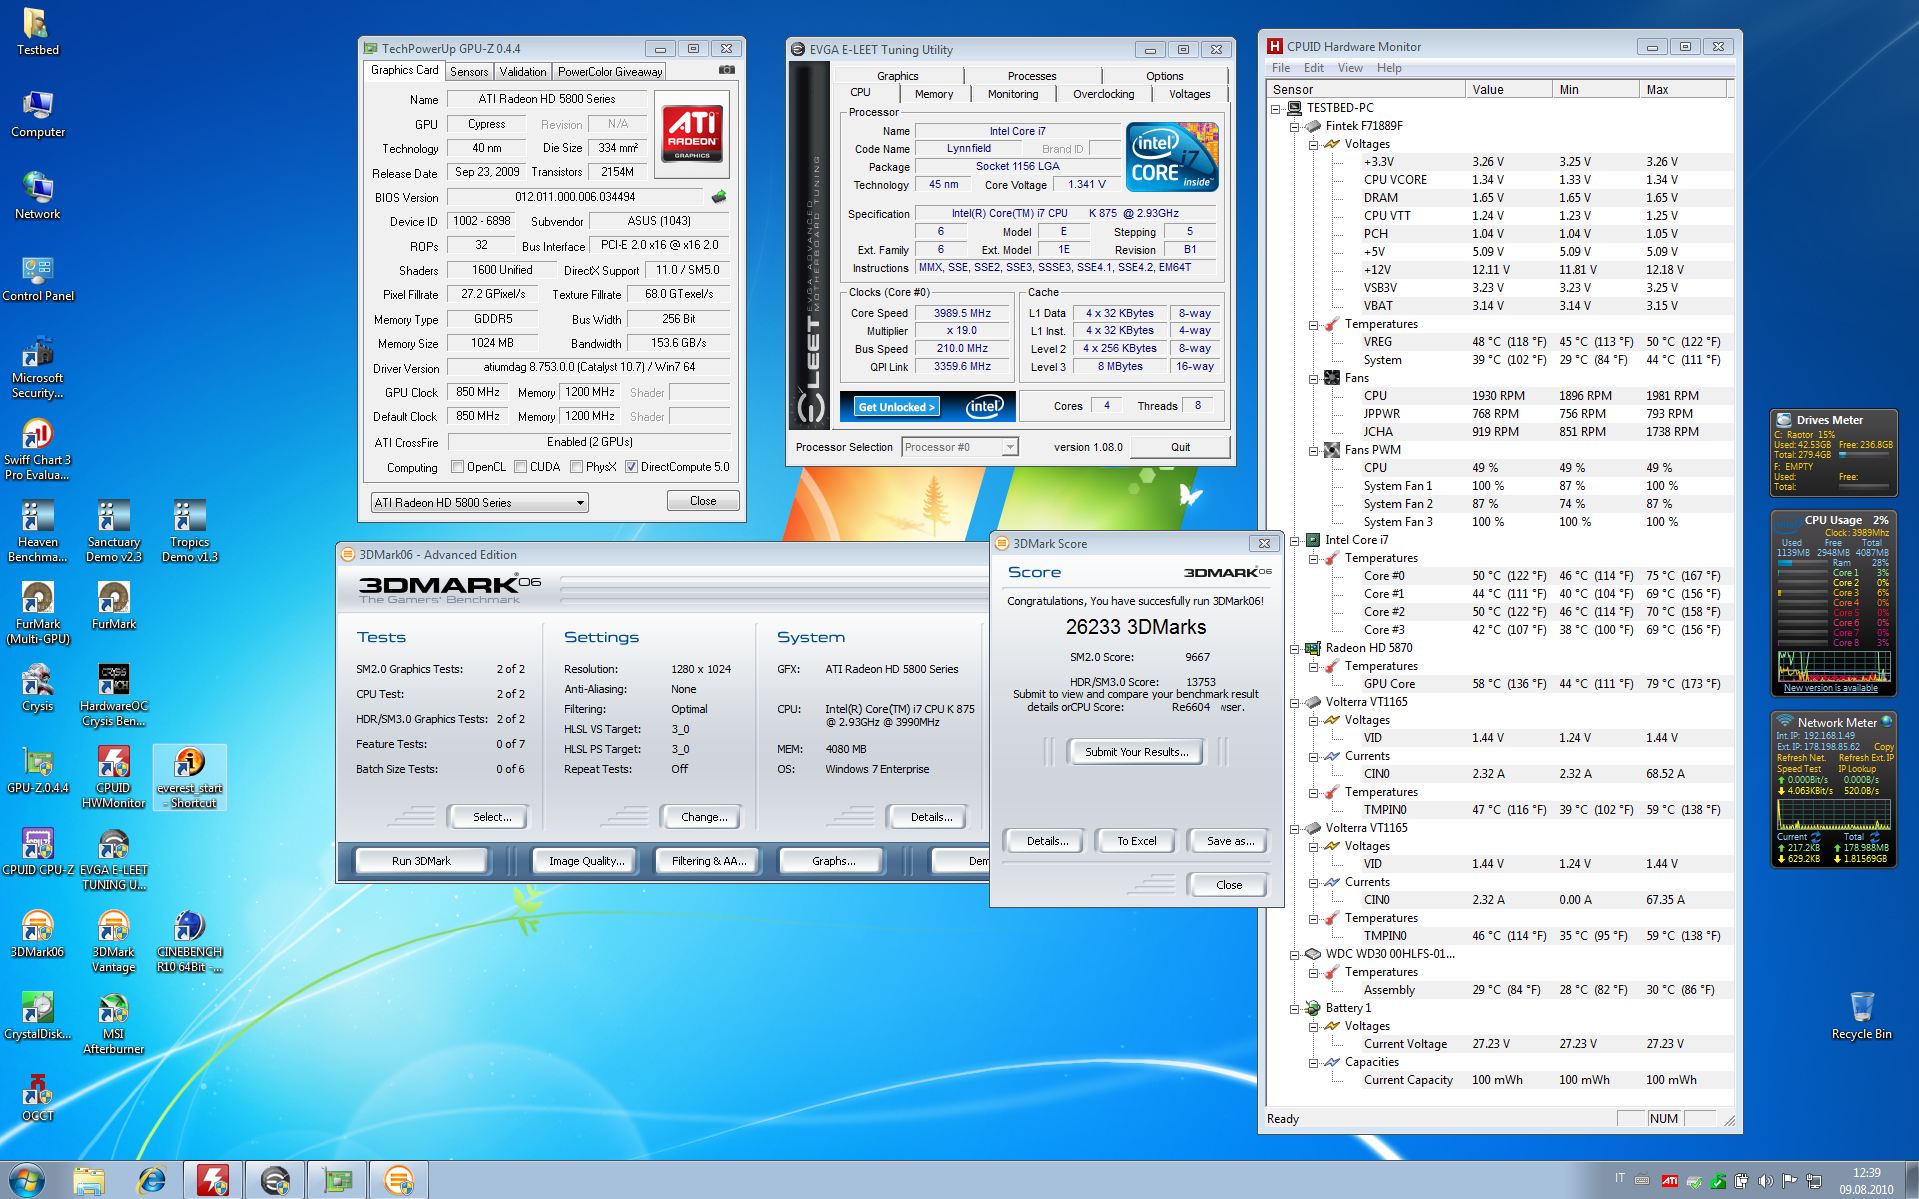Open the Computer desktop icon
The width and height of the screenshot is (1919, 1199).
37,114
